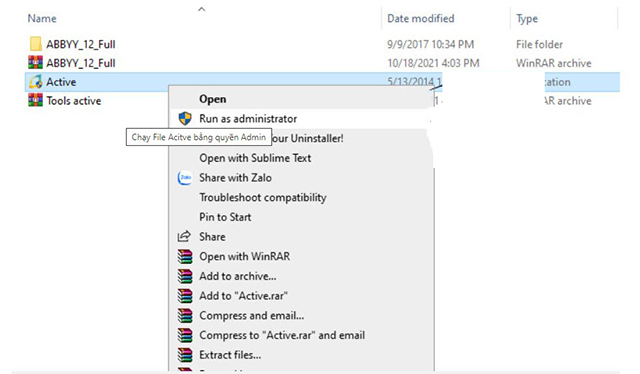640x374 pixels.
Task: Select the Active file name
Action: [61, 82]
